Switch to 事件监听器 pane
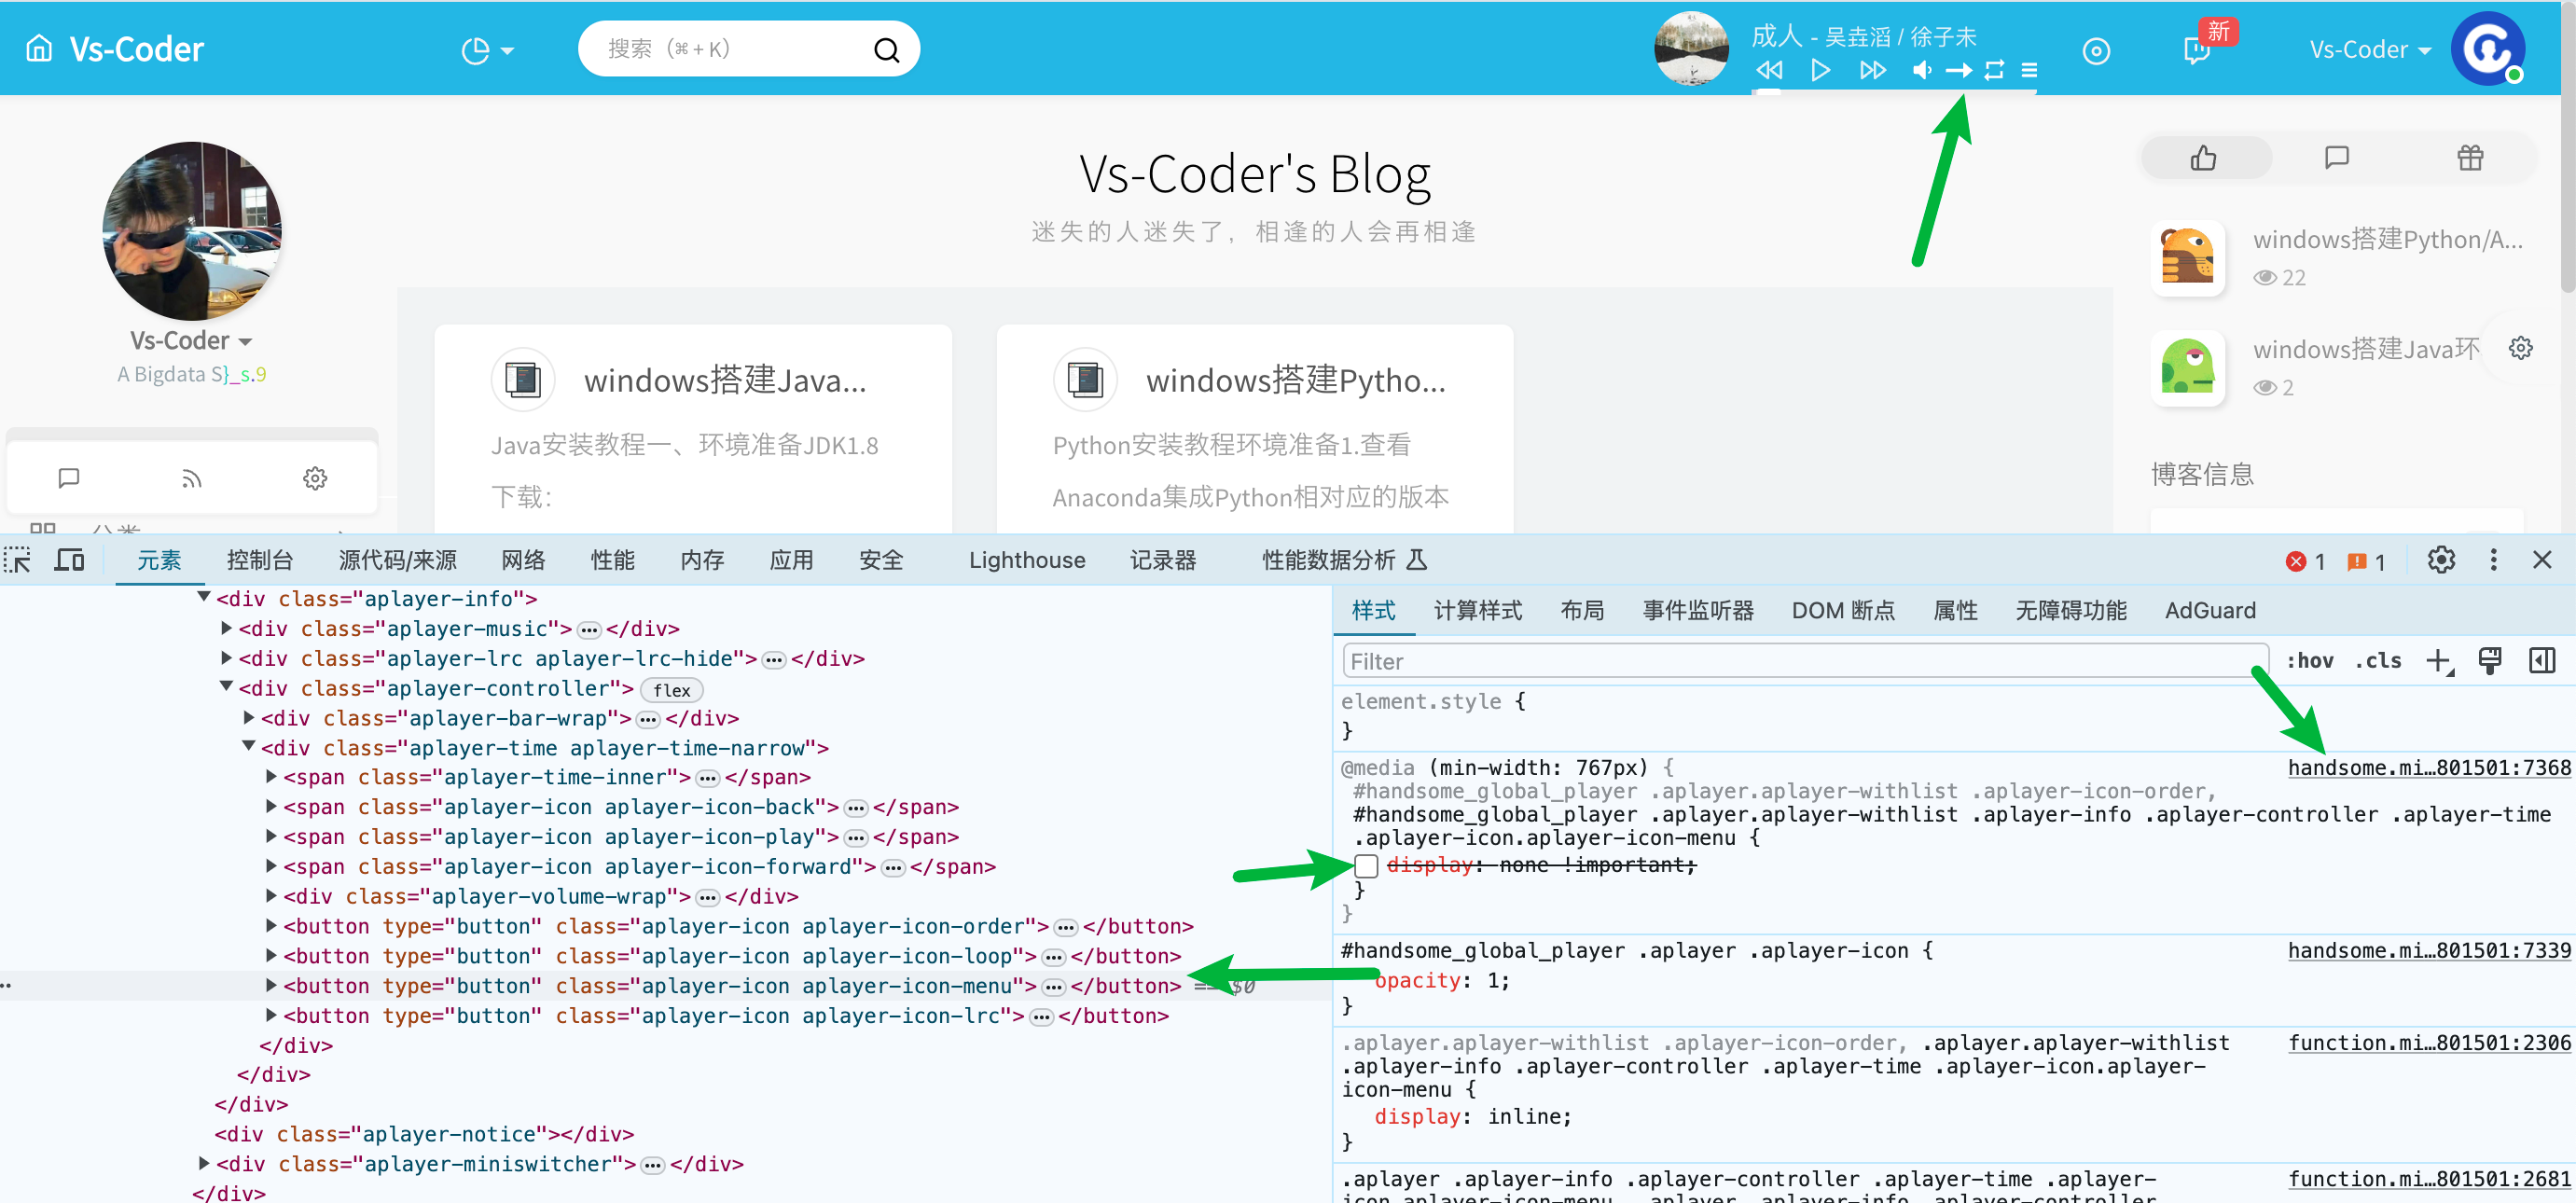 click(x=1698, y=611)
